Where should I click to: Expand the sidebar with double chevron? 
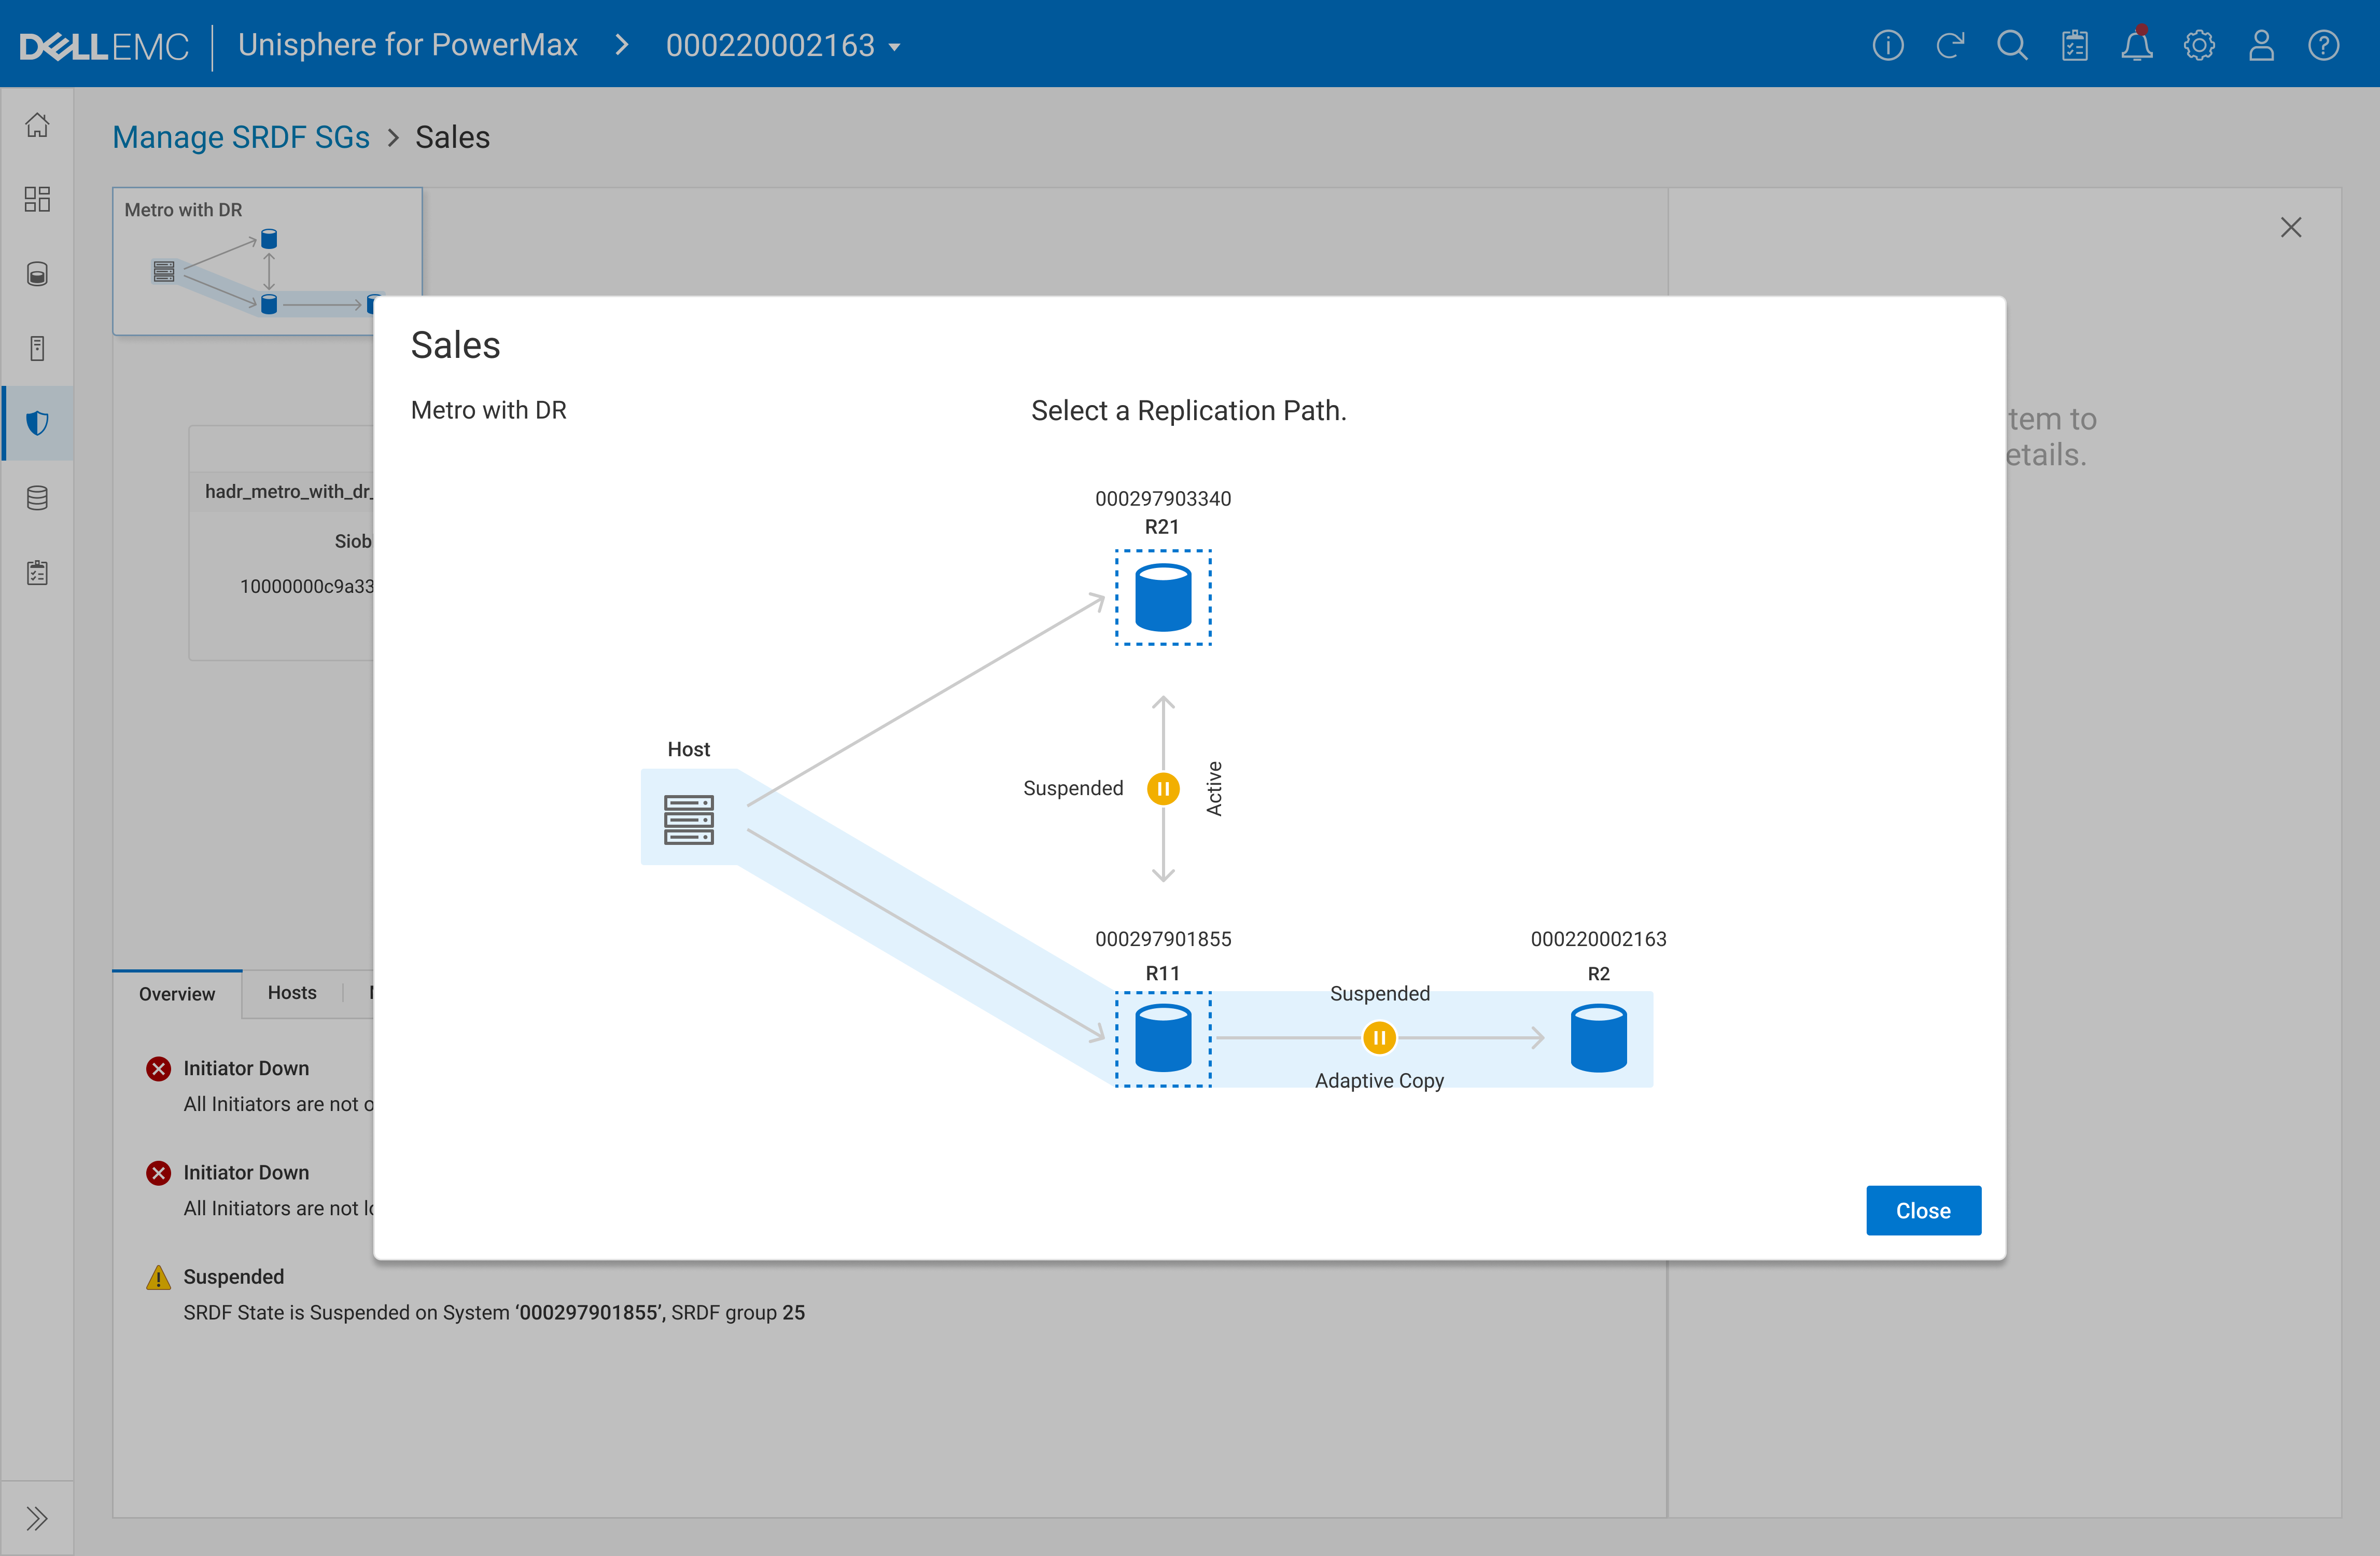coord(37,1518)
